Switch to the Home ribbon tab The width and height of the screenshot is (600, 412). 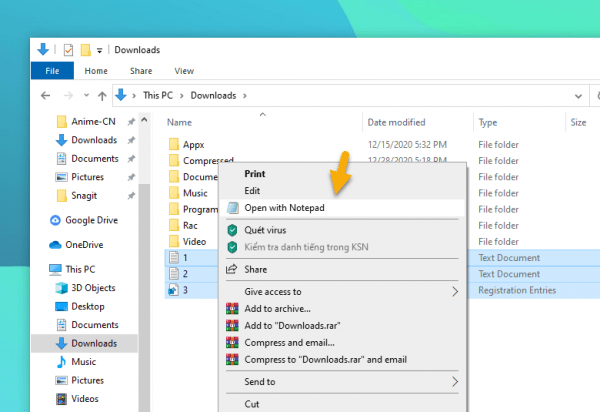[96, 71]
